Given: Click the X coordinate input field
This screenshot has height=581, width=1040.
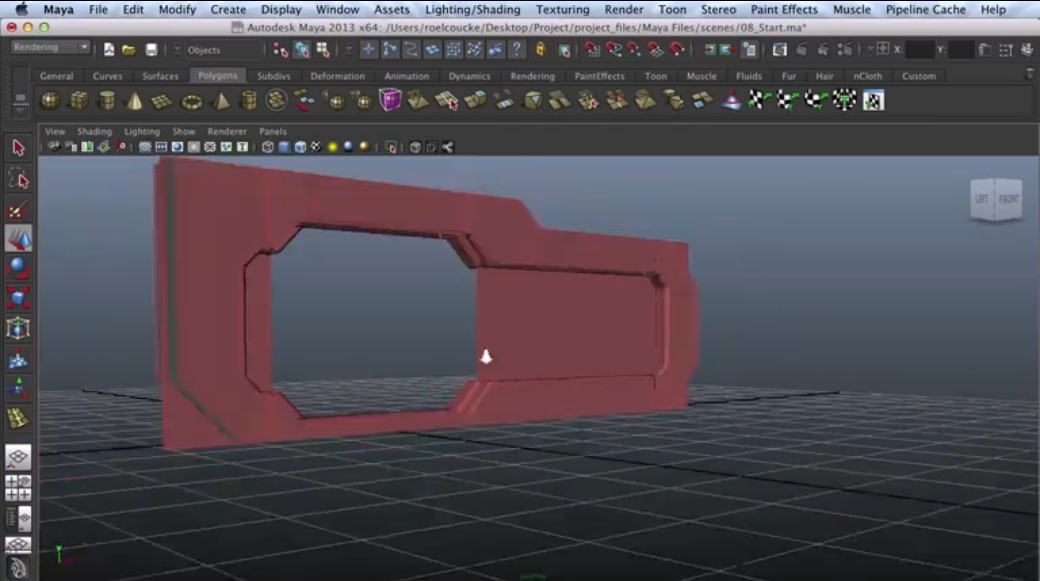Looking at the screenshot, I should pyautogui.click(x=919, y=50).
